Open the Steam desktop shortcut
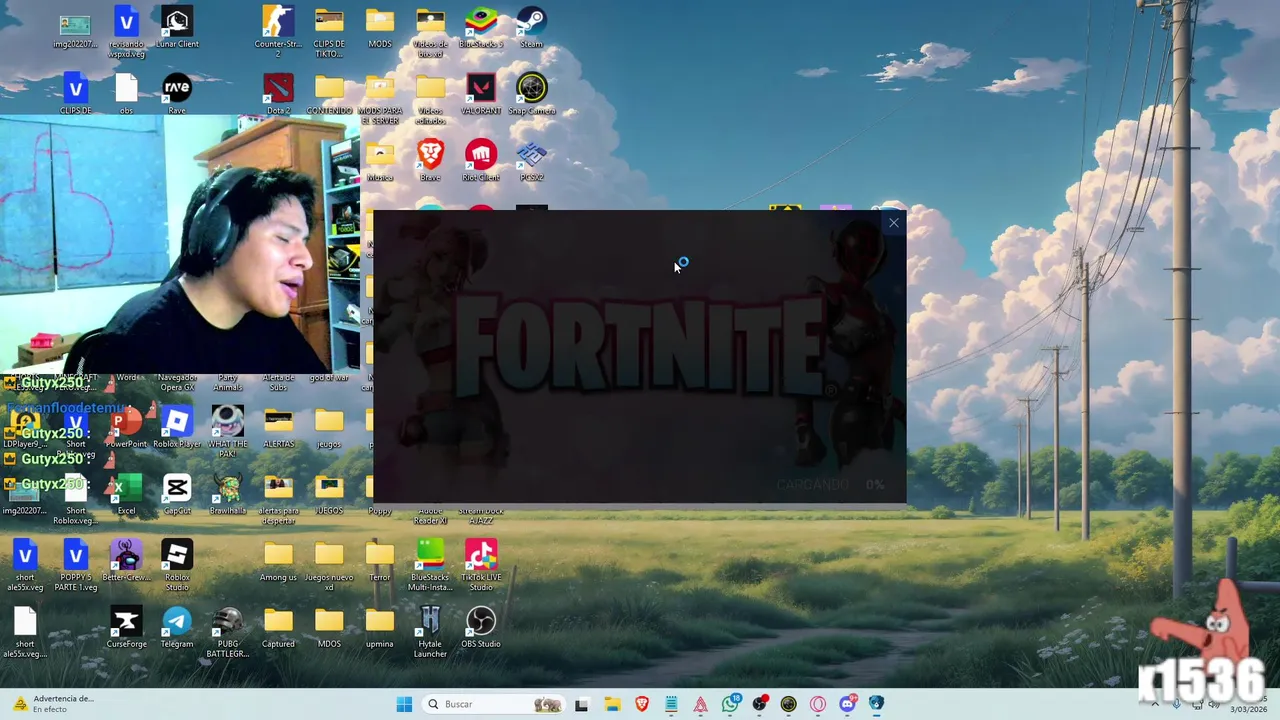Viewport: 1280px width, 720px height. coord(531,28)
